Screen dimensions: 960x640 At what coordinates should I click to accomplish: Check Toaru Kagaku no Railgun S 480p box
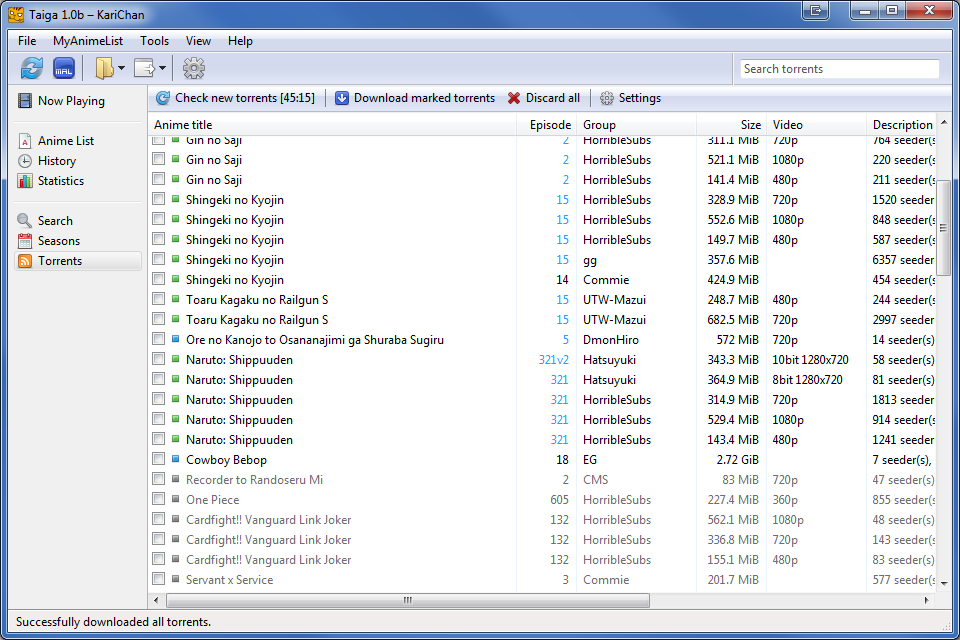coord(159,299)
